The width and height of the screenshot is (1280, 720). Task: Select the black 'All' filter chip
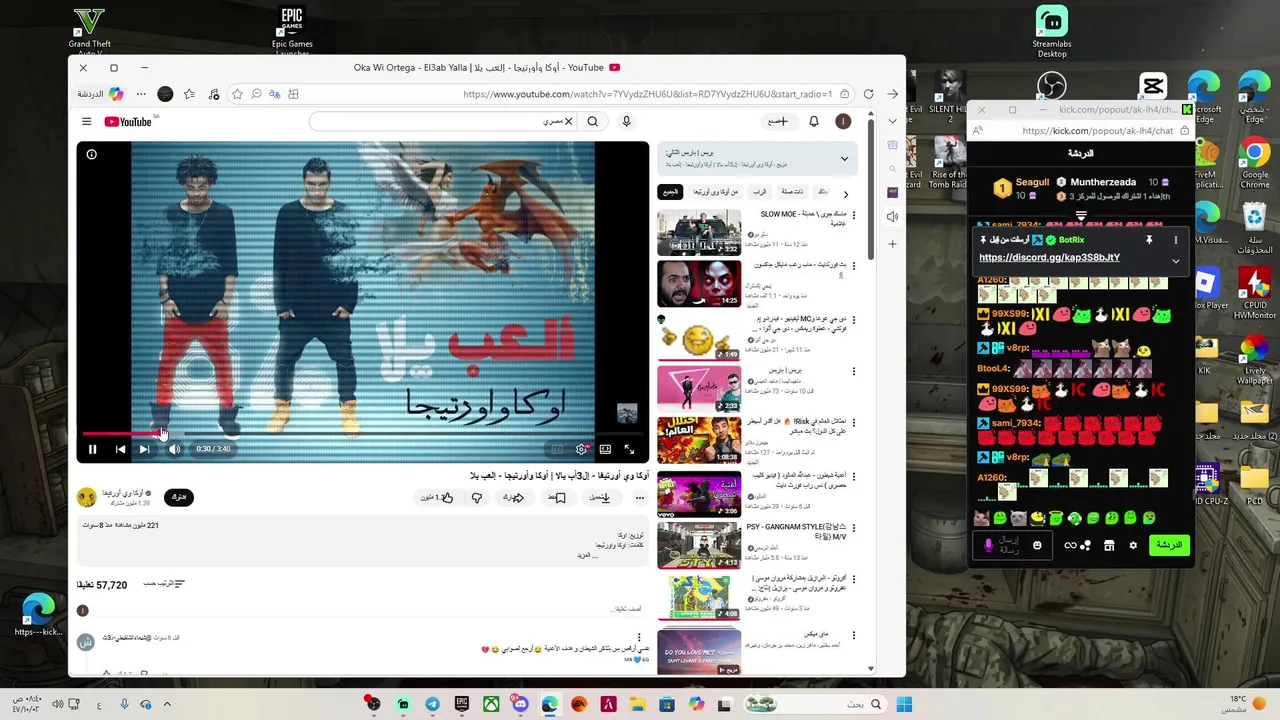(x=670, y=191)
